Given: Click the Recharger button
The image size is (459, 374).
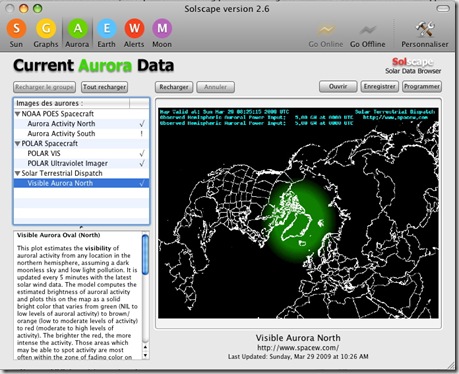Looking at the screenshot, I should tap(174, 87).
